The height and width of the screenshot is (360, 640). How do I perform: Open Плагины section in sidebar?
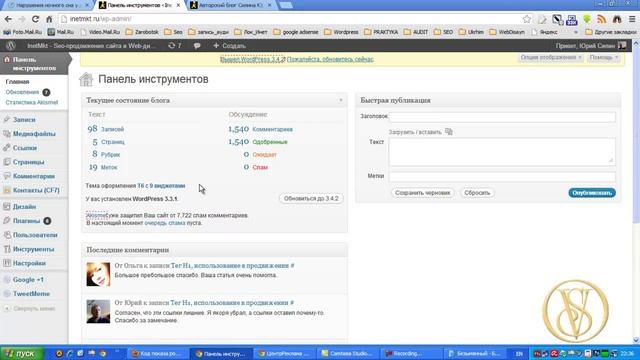(26, 221)
